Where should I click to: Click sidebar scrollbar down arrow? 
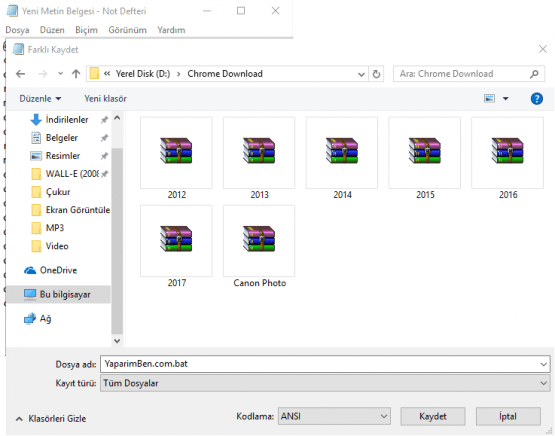(117, 341)
